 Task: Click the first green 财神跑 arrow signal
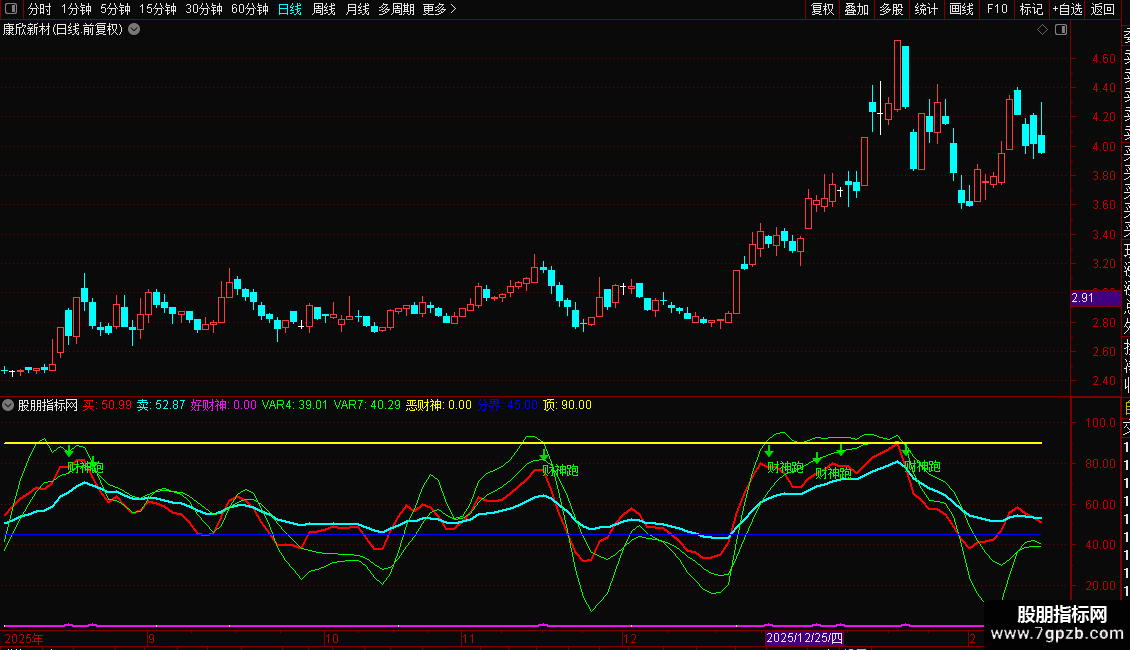(x=69, y=452)
